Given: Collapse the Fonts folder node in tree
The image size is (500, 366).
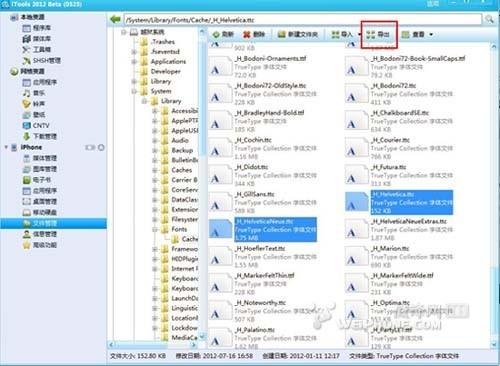Looking at the screenshot, I should (155, 229).
